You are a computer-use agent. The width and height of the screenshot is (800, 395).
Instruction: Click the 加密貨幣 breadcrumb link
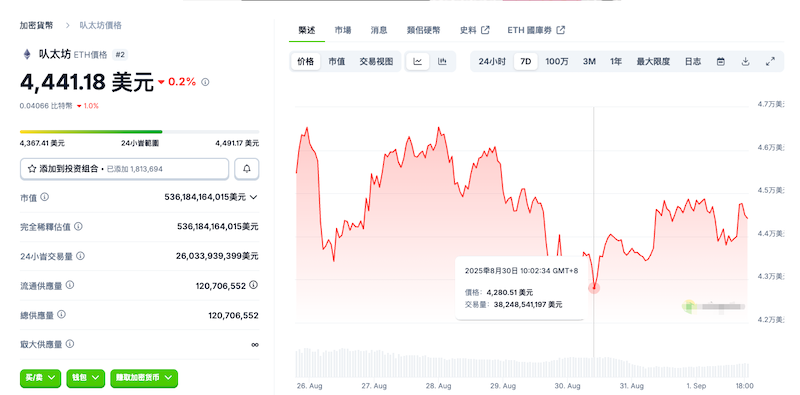pyautogui.click(x=36, y=25)
